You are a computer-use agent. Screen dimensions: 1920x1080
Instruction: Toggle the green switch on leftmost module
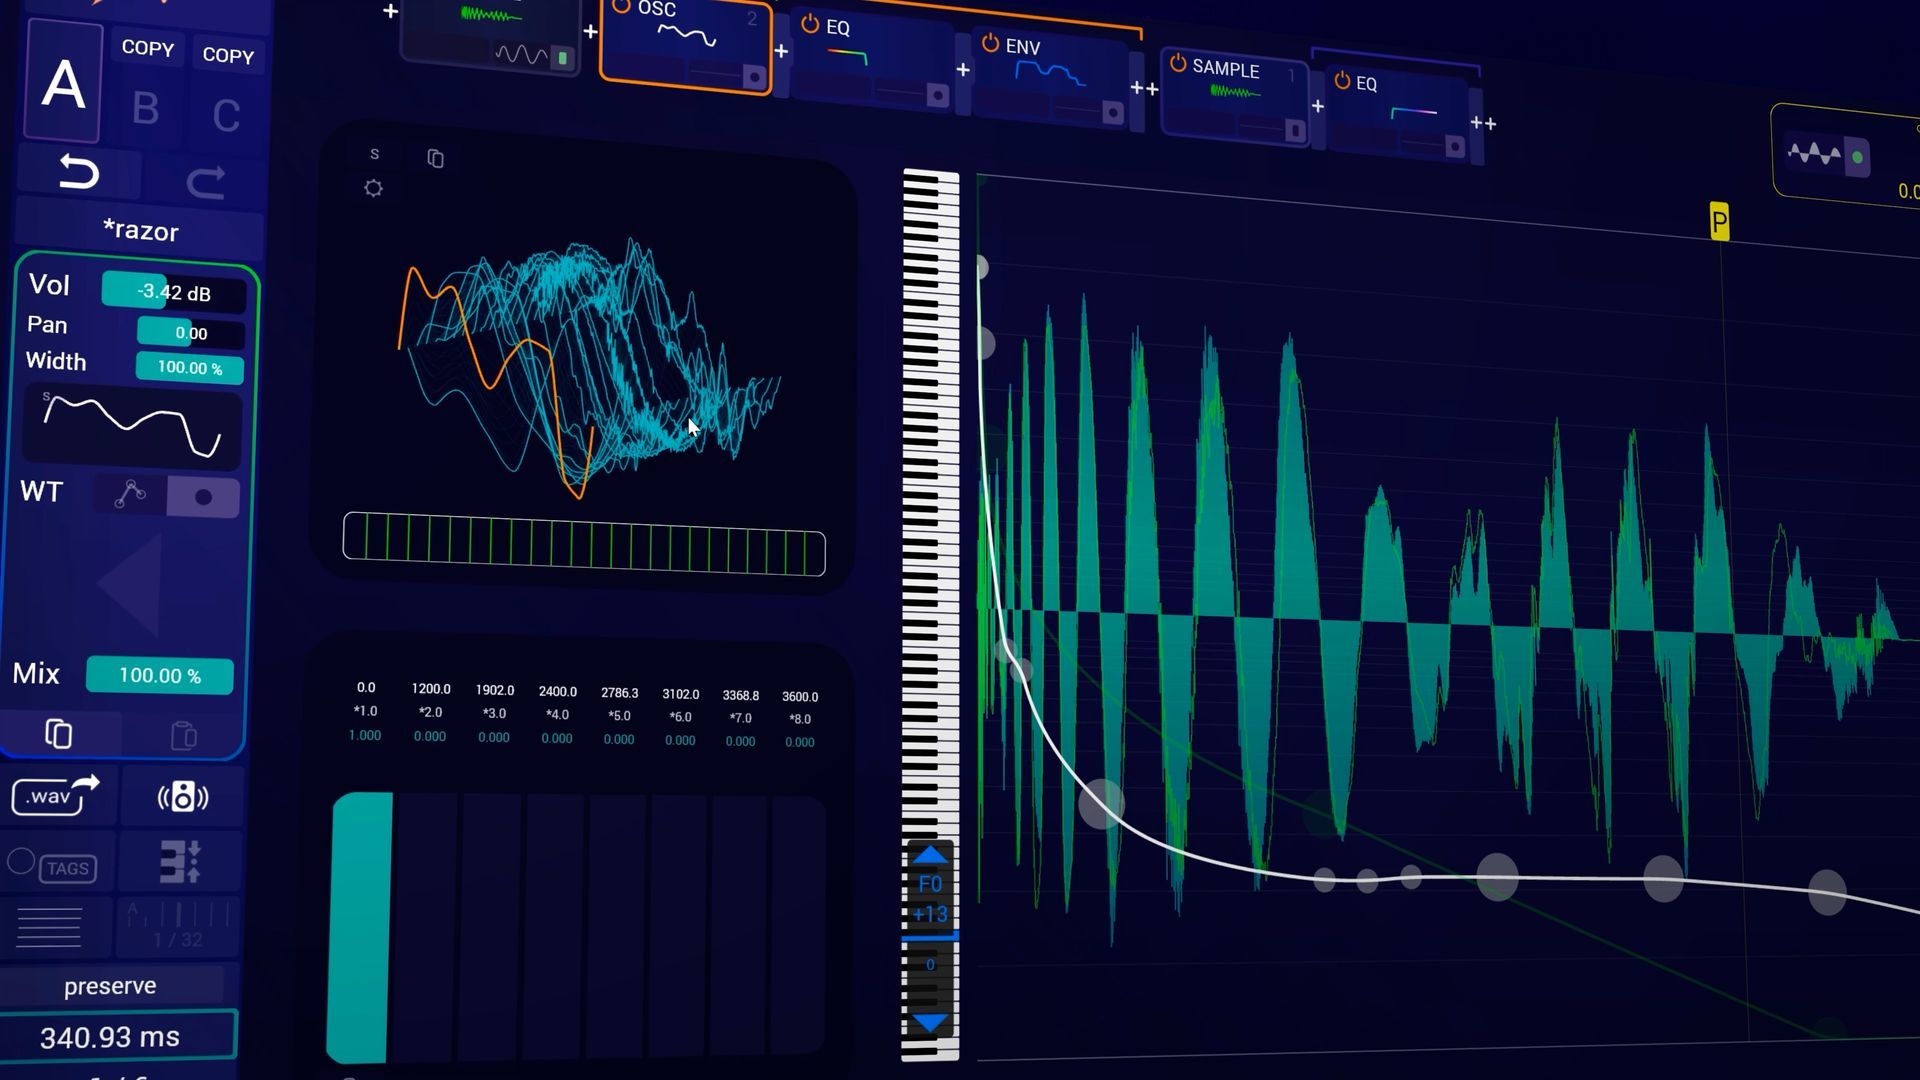tap(563, 58)
